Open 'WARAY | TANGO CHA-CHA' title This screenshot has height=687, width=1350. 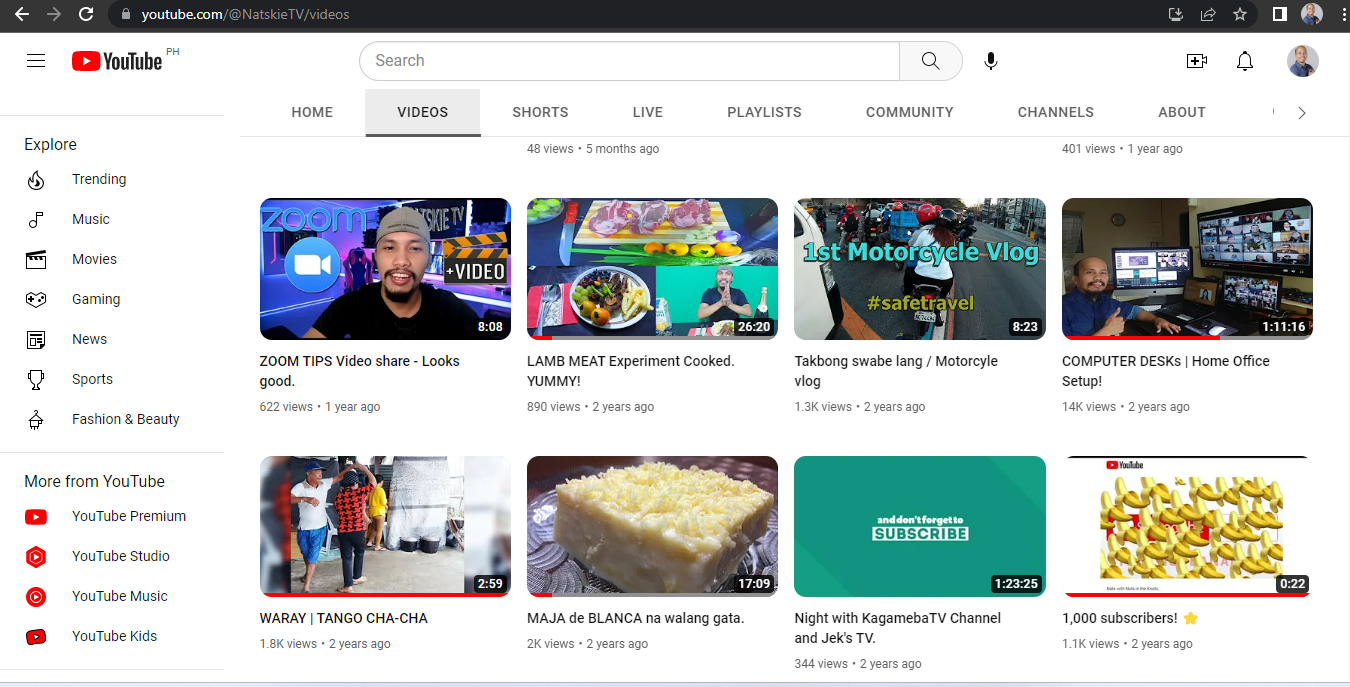pos(343,619)
